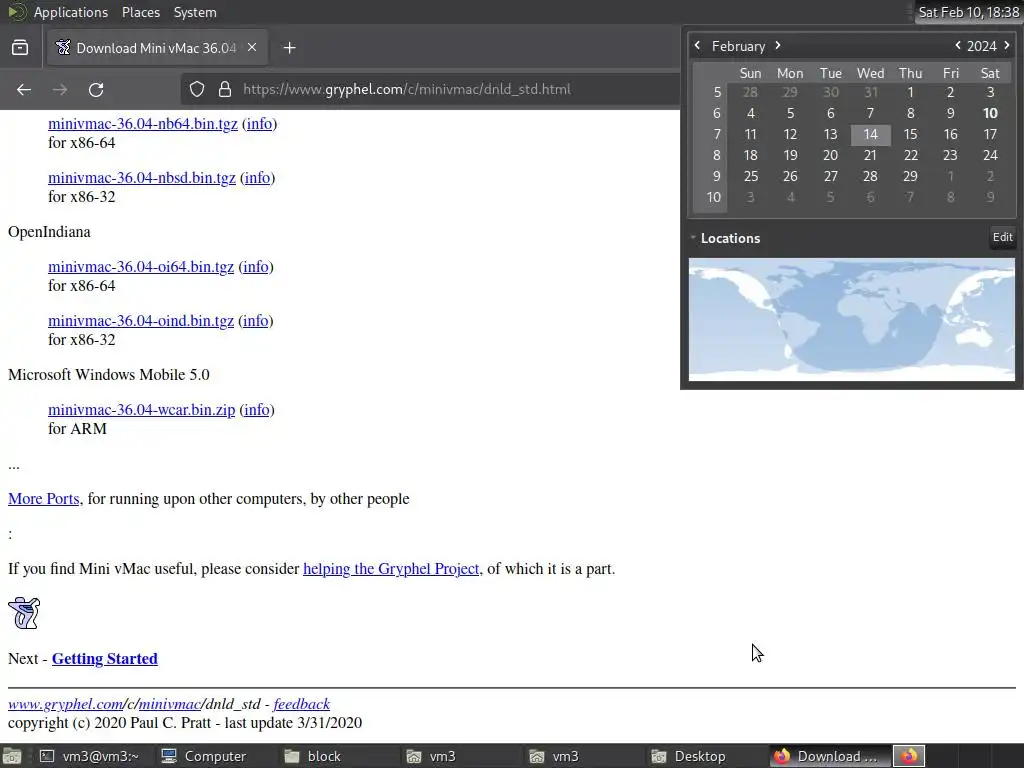
Task: Switch to vm3@vm3:~ terminal in taskbar
Action: tap(90, 756)
